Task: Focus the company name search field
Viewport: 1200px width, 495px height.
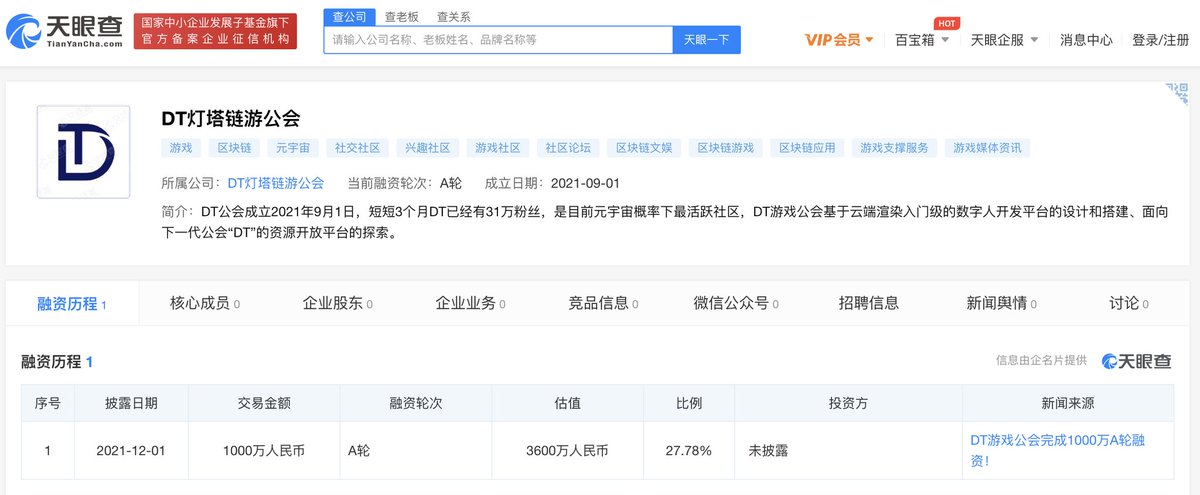Action: (498, 40)
